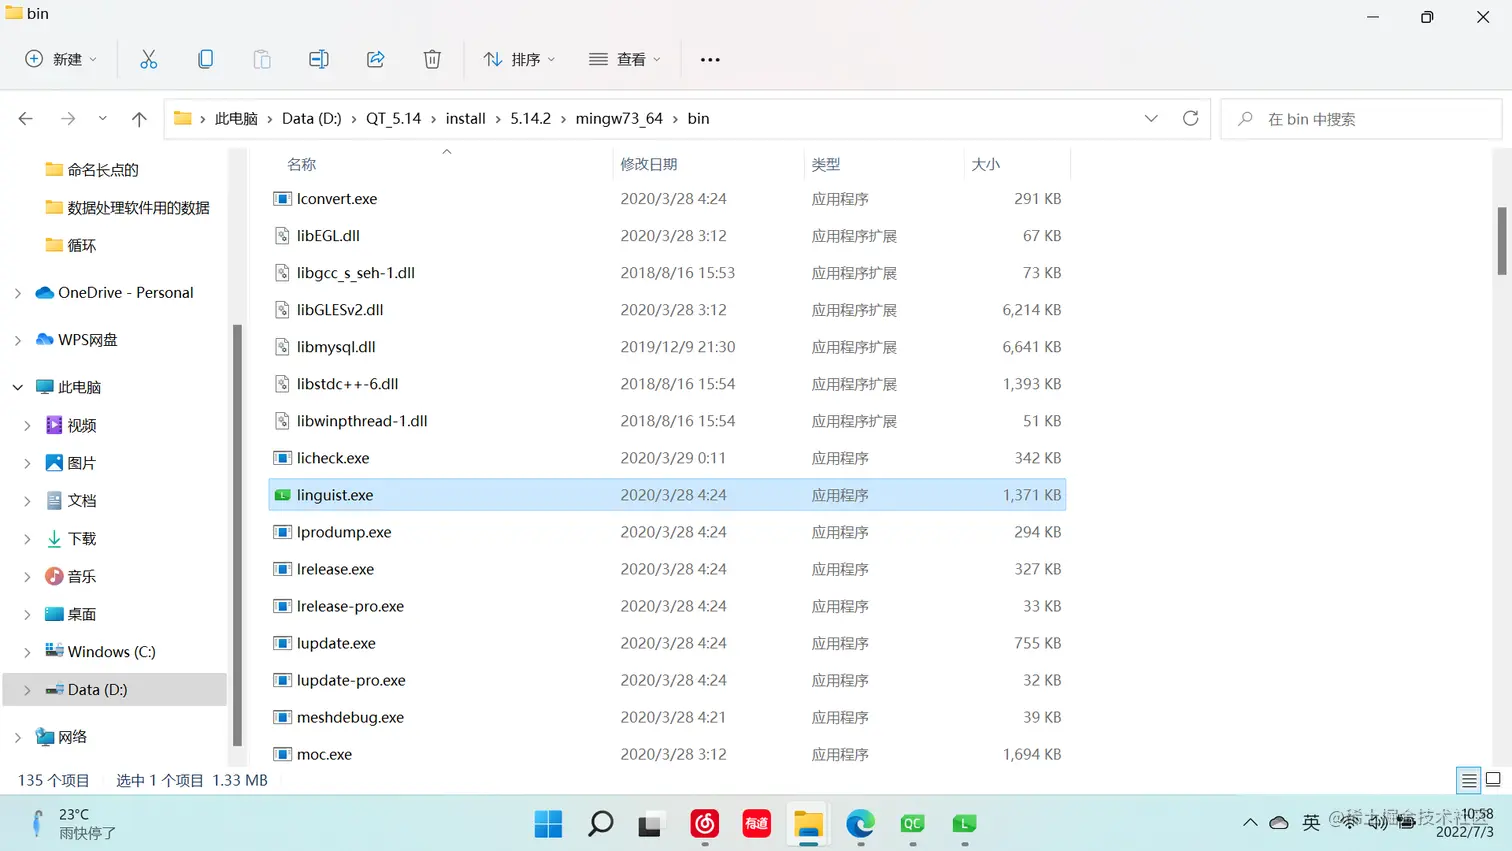
Task: Open the 查看 (View) dropdown
Action: [x=625, y=59]
